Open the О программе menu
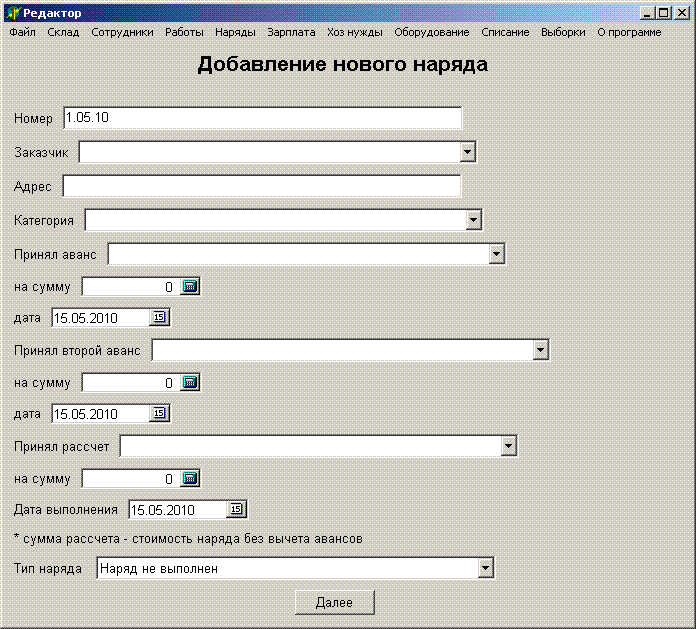This screenshot has height=629, width=696. tap(629, 32)
